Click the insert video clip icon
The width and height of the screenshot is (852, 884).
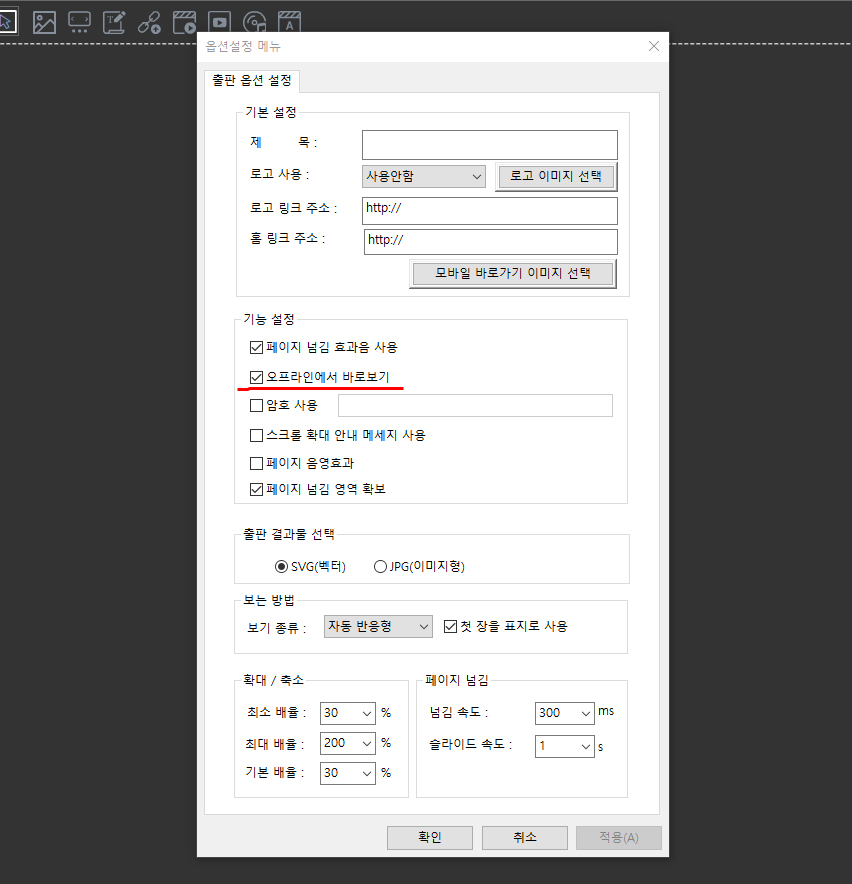(184, 22)
